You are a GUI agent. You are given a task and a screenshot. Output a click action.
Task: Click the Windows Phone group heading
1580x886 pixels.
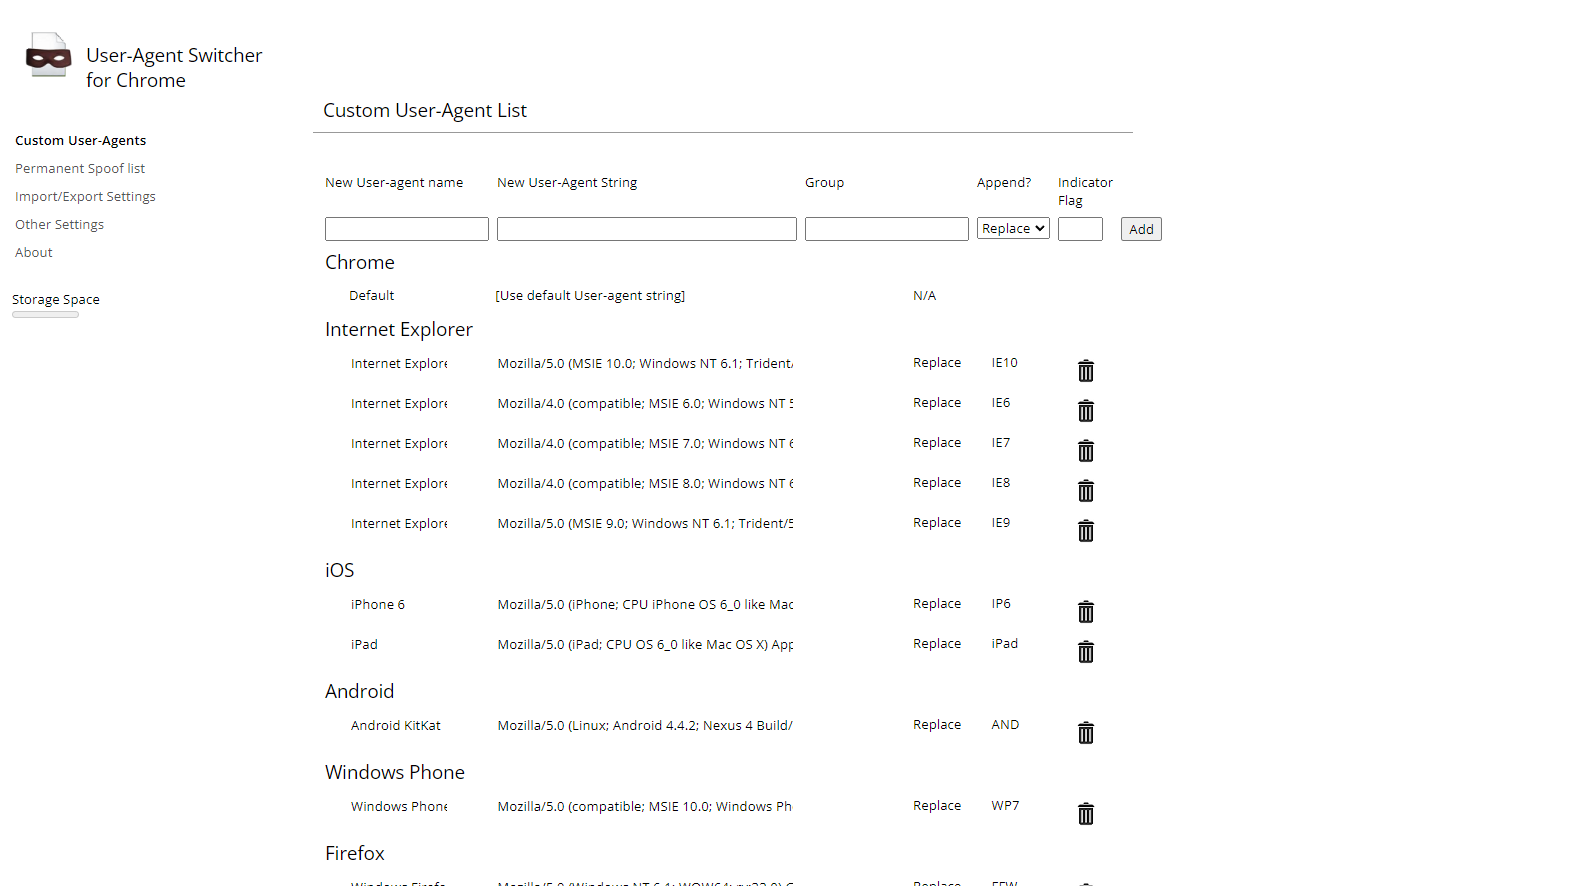coord(394,773)
